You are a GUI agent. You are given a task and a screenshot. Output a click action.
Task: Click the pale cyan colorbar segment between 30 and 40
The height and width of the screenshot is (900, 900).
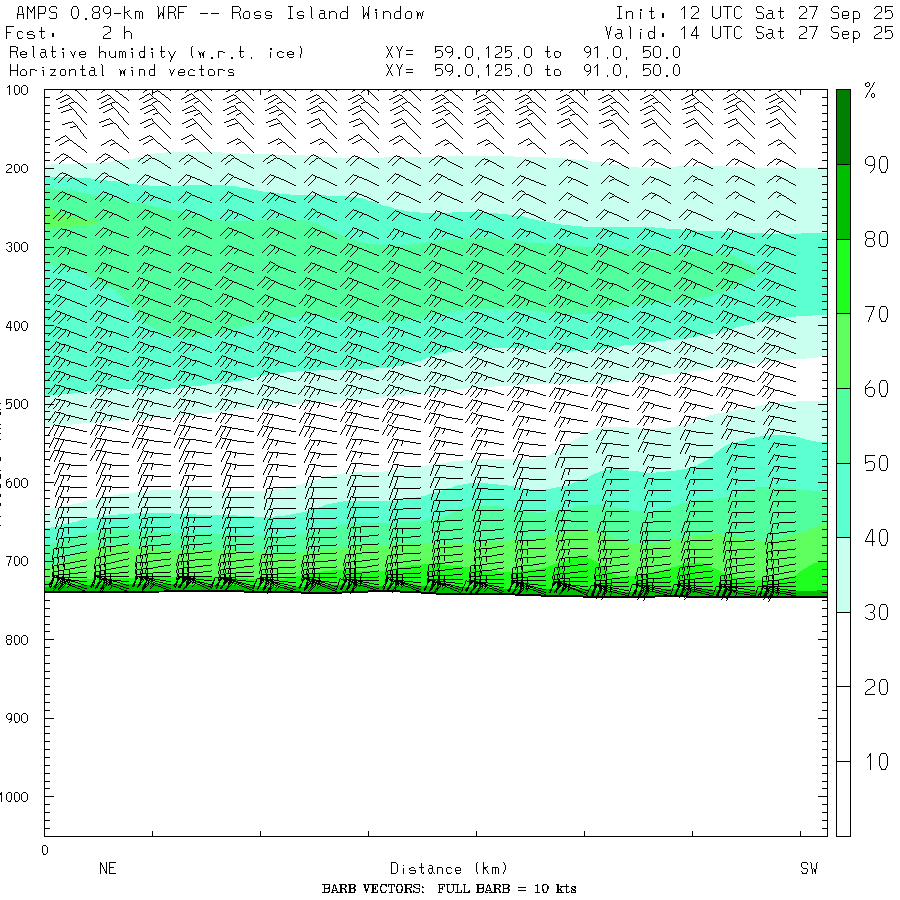point(843,575)
